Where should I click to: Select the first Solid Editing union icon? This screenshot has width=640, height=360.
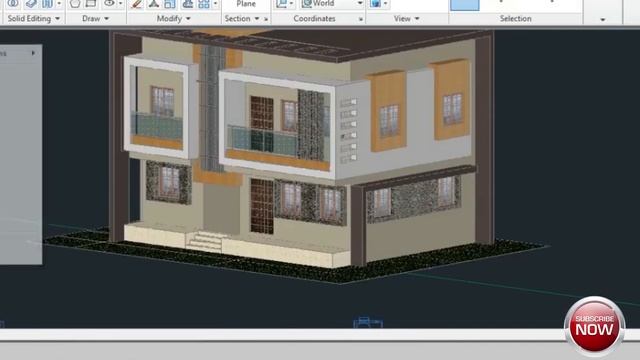pyautogui.click(x=13, y=4)
